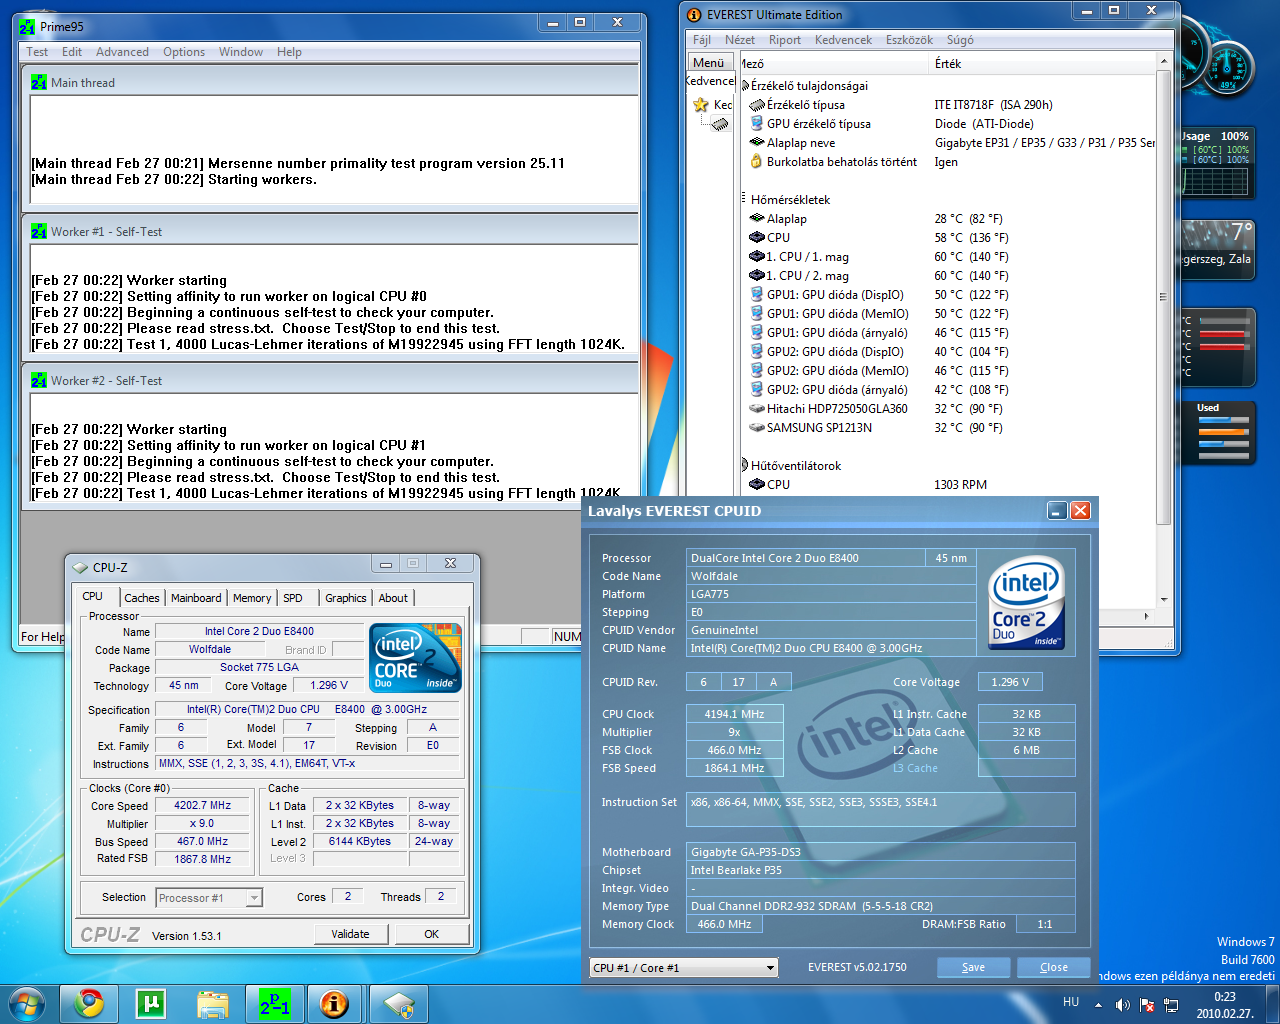Viewport: 1280px width, 1024px height.
Task: Open the Test menu in Prime95
Action: [x=37, y=52]
